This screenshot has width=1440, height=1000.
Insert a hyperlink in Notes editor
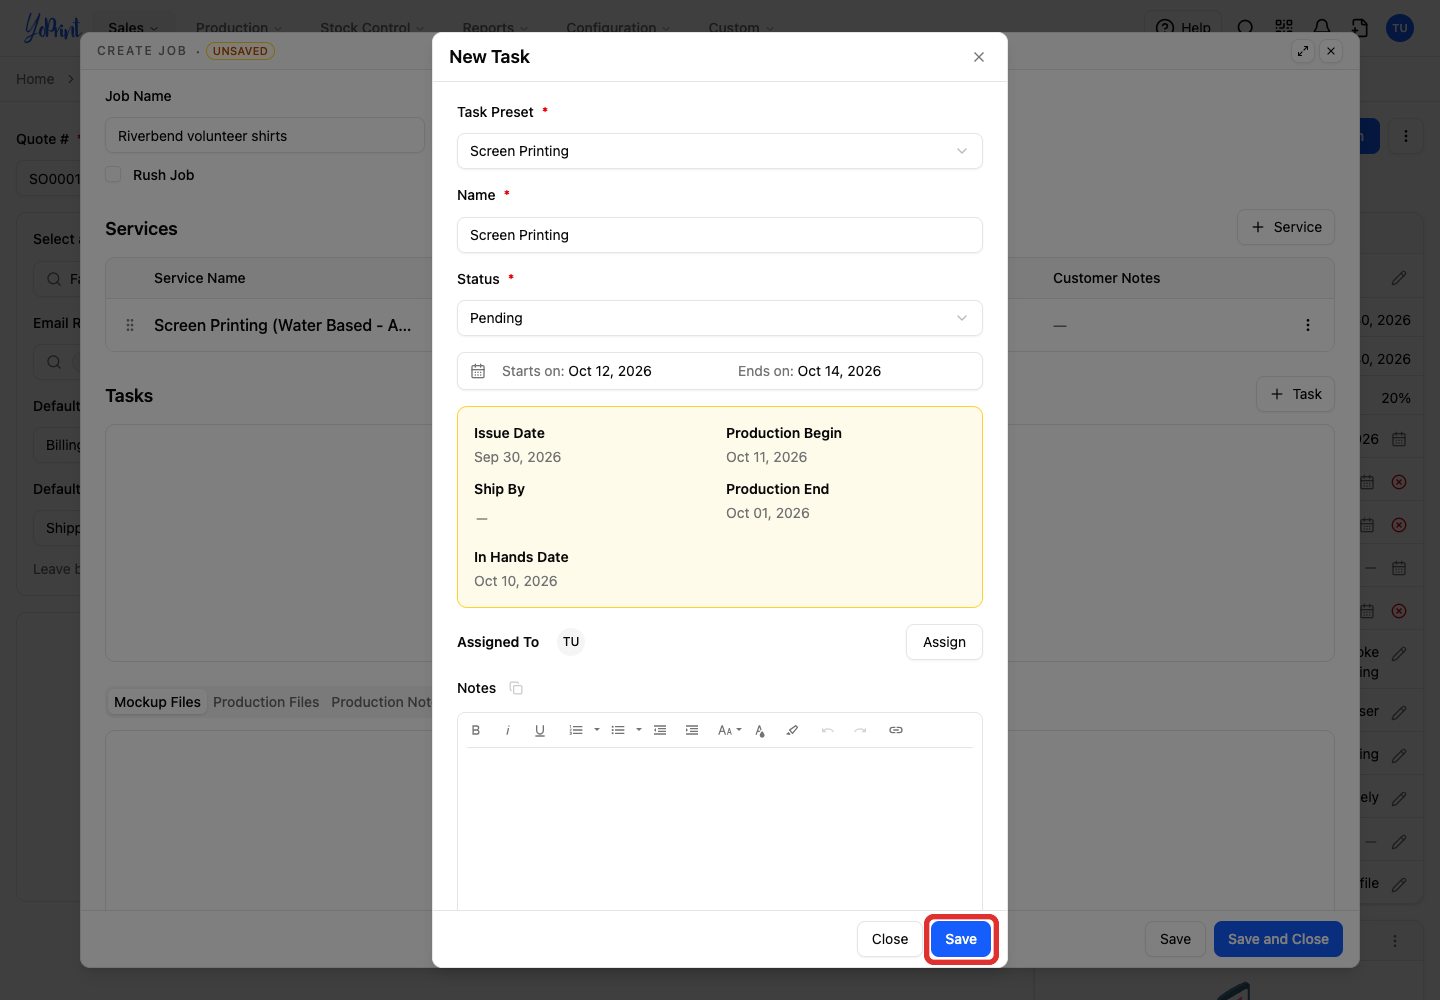click(x=896, y=730)
